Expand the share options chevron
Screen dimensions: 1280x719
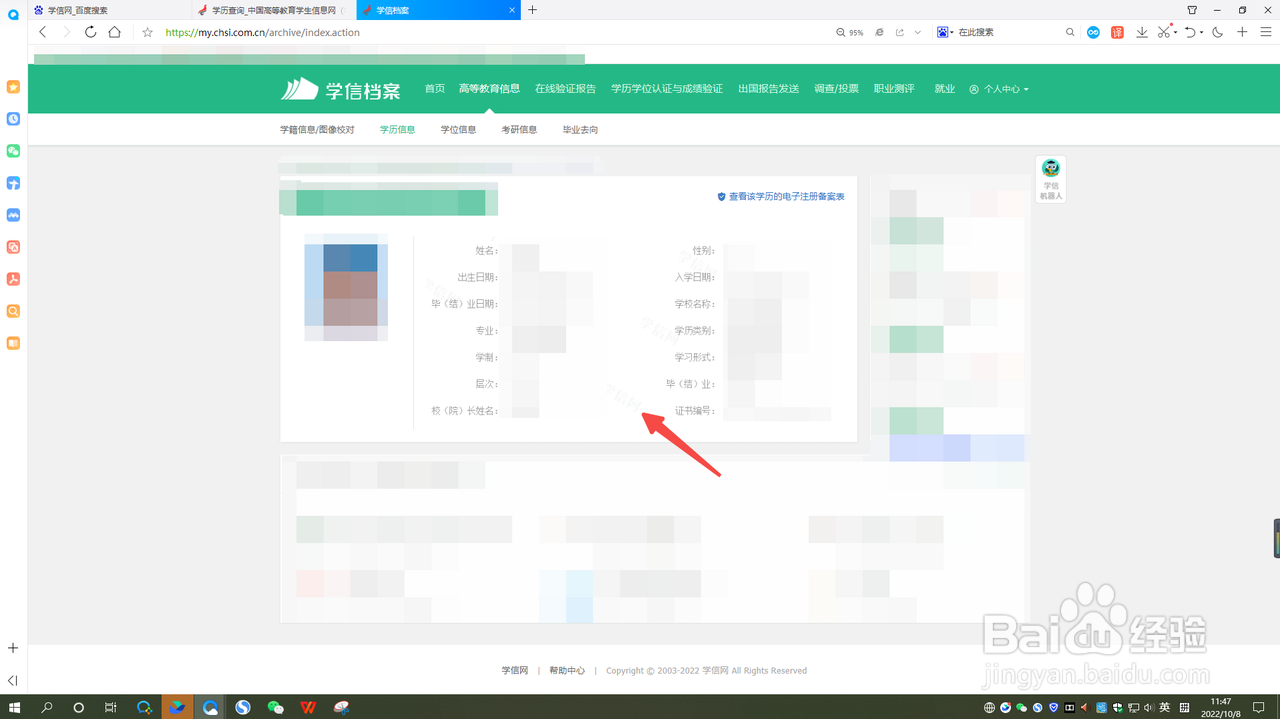pos(917,32)
